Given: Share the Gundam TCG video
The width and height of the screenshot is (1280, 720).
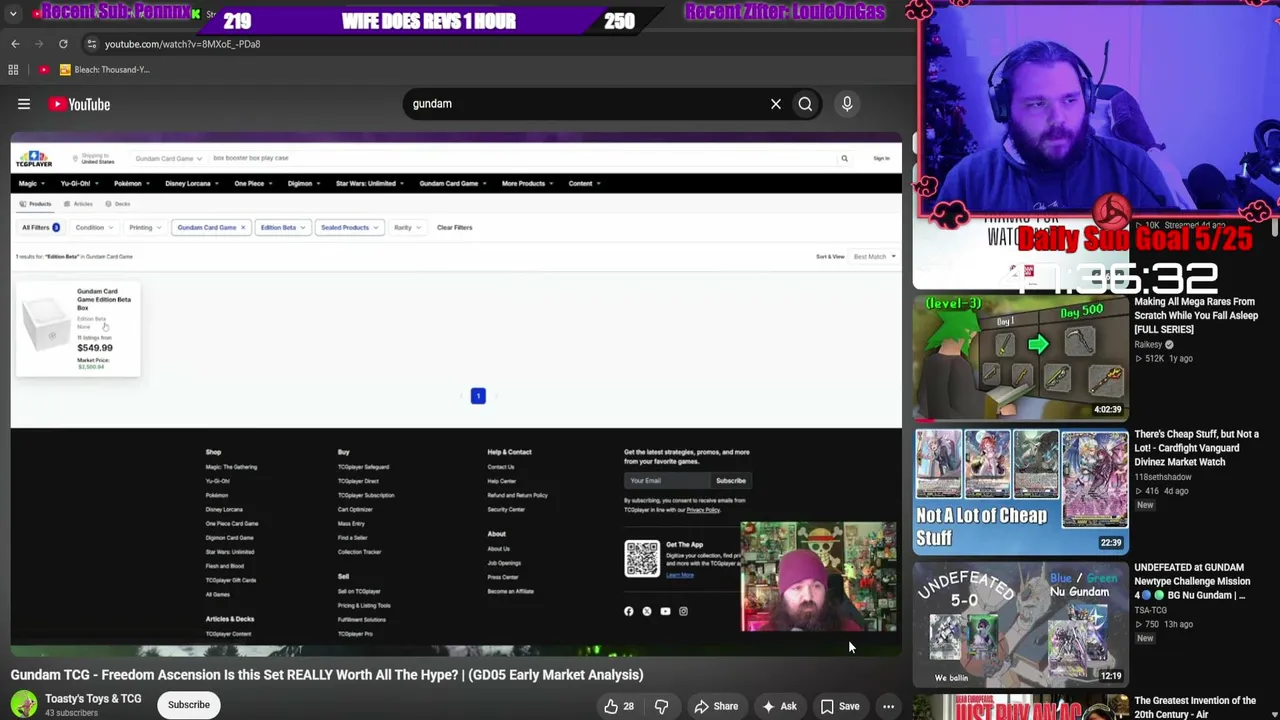Looking at the screenshot, I should [x=716, y=706].
